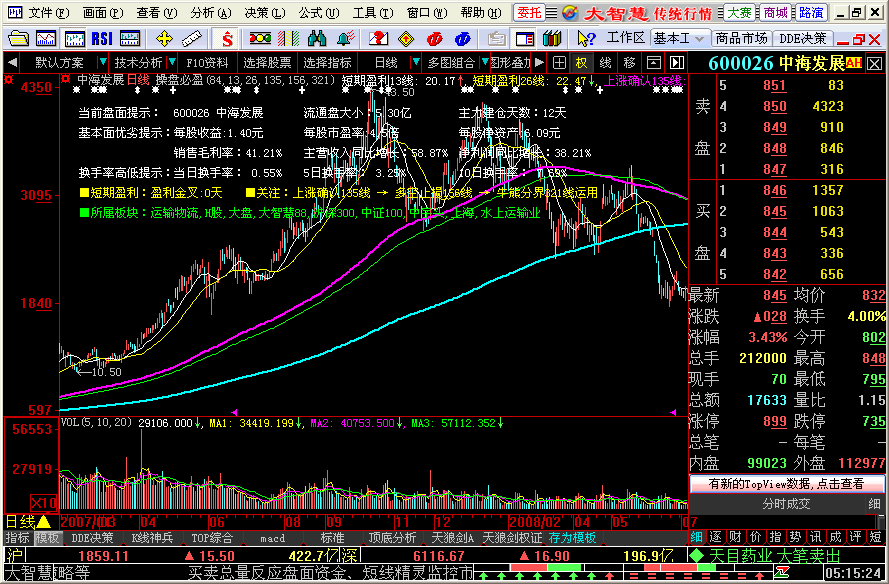This screenshot has width=889, height=584.
Task: Open the 基本工 workspace combo box
Action: pyautogui.click(x=680, y=39)
